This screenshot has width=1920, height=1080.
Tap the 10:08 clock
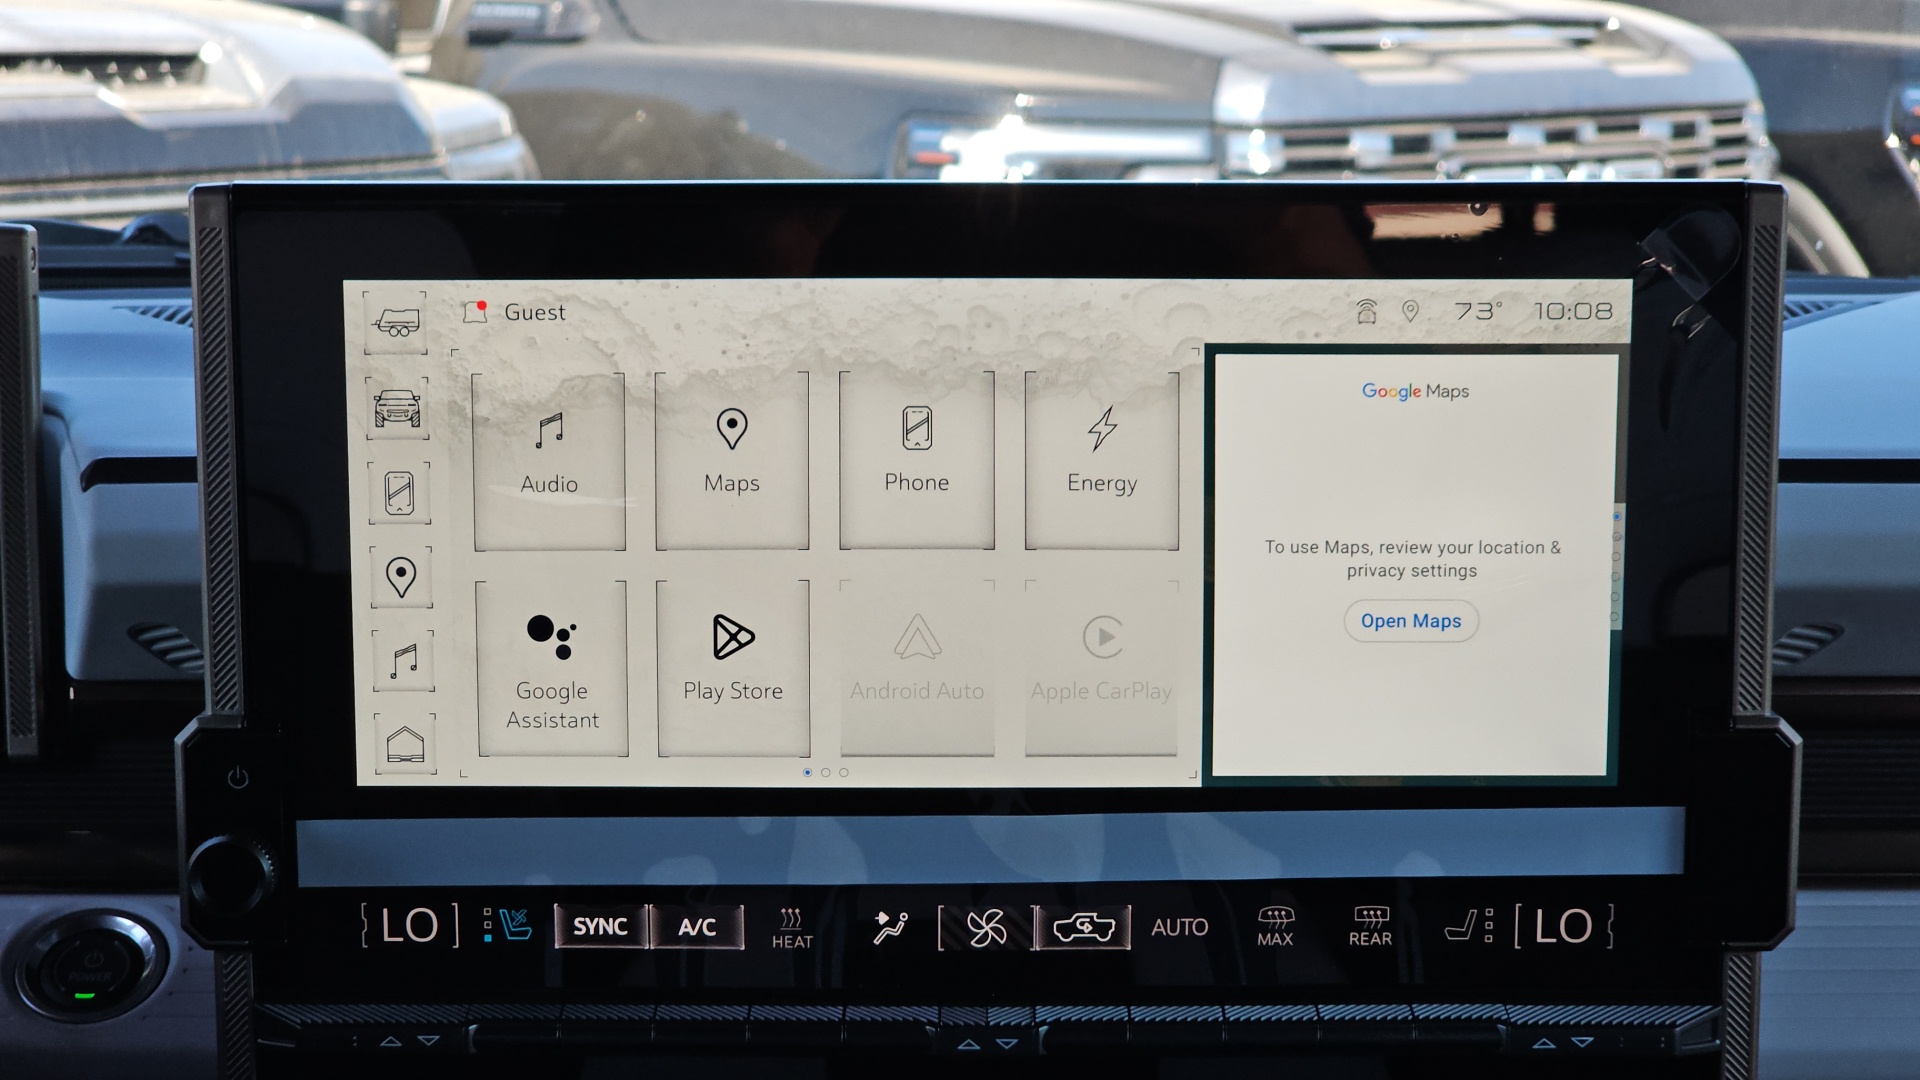tap(1573, 311)
